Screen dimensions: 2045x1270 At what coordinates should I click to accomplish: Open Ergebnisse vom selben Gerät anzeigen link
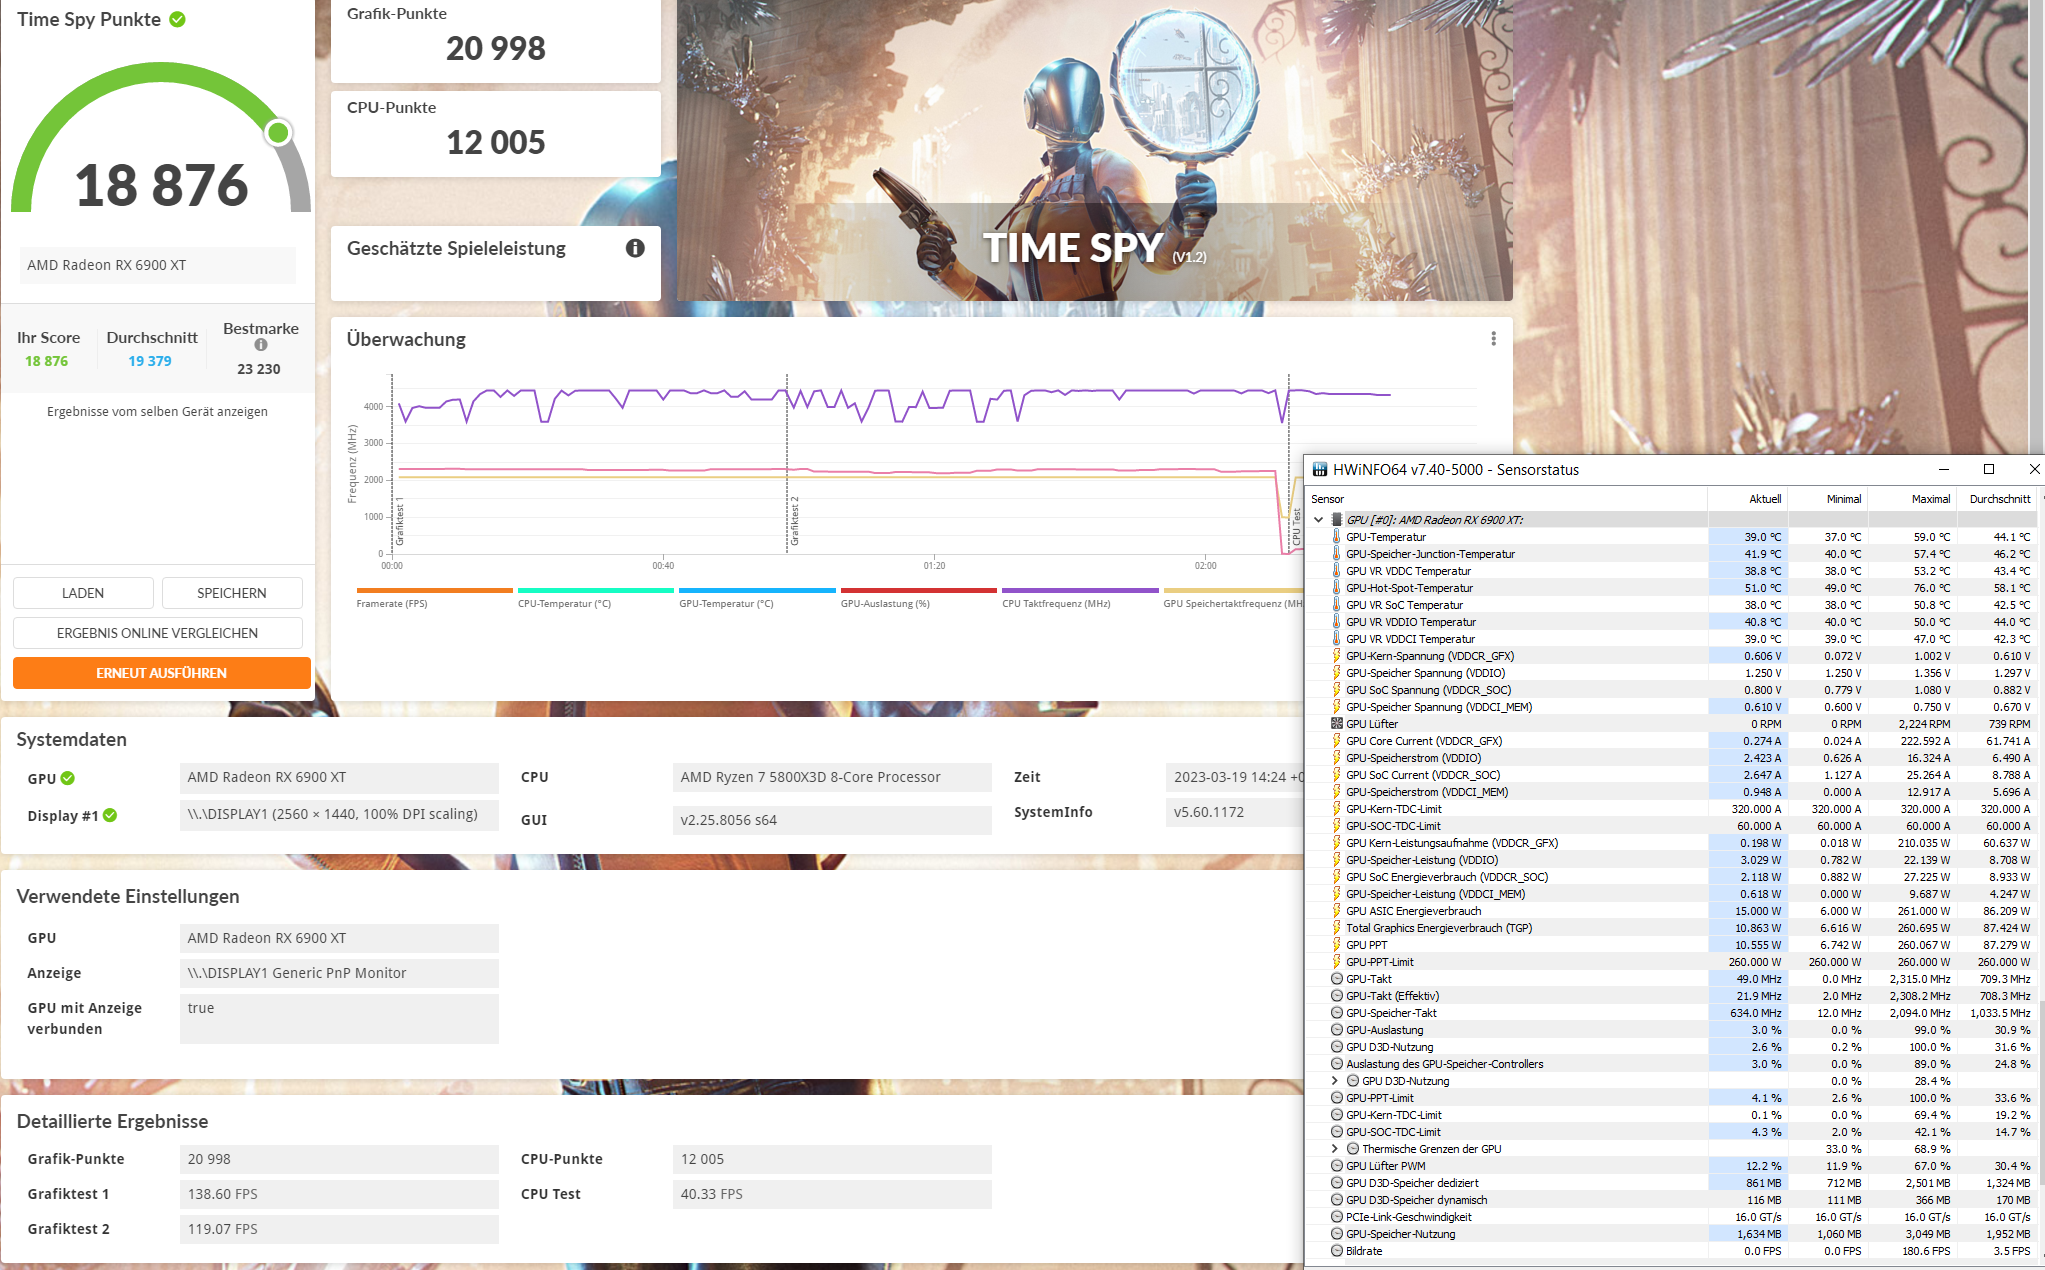point(157,411)
